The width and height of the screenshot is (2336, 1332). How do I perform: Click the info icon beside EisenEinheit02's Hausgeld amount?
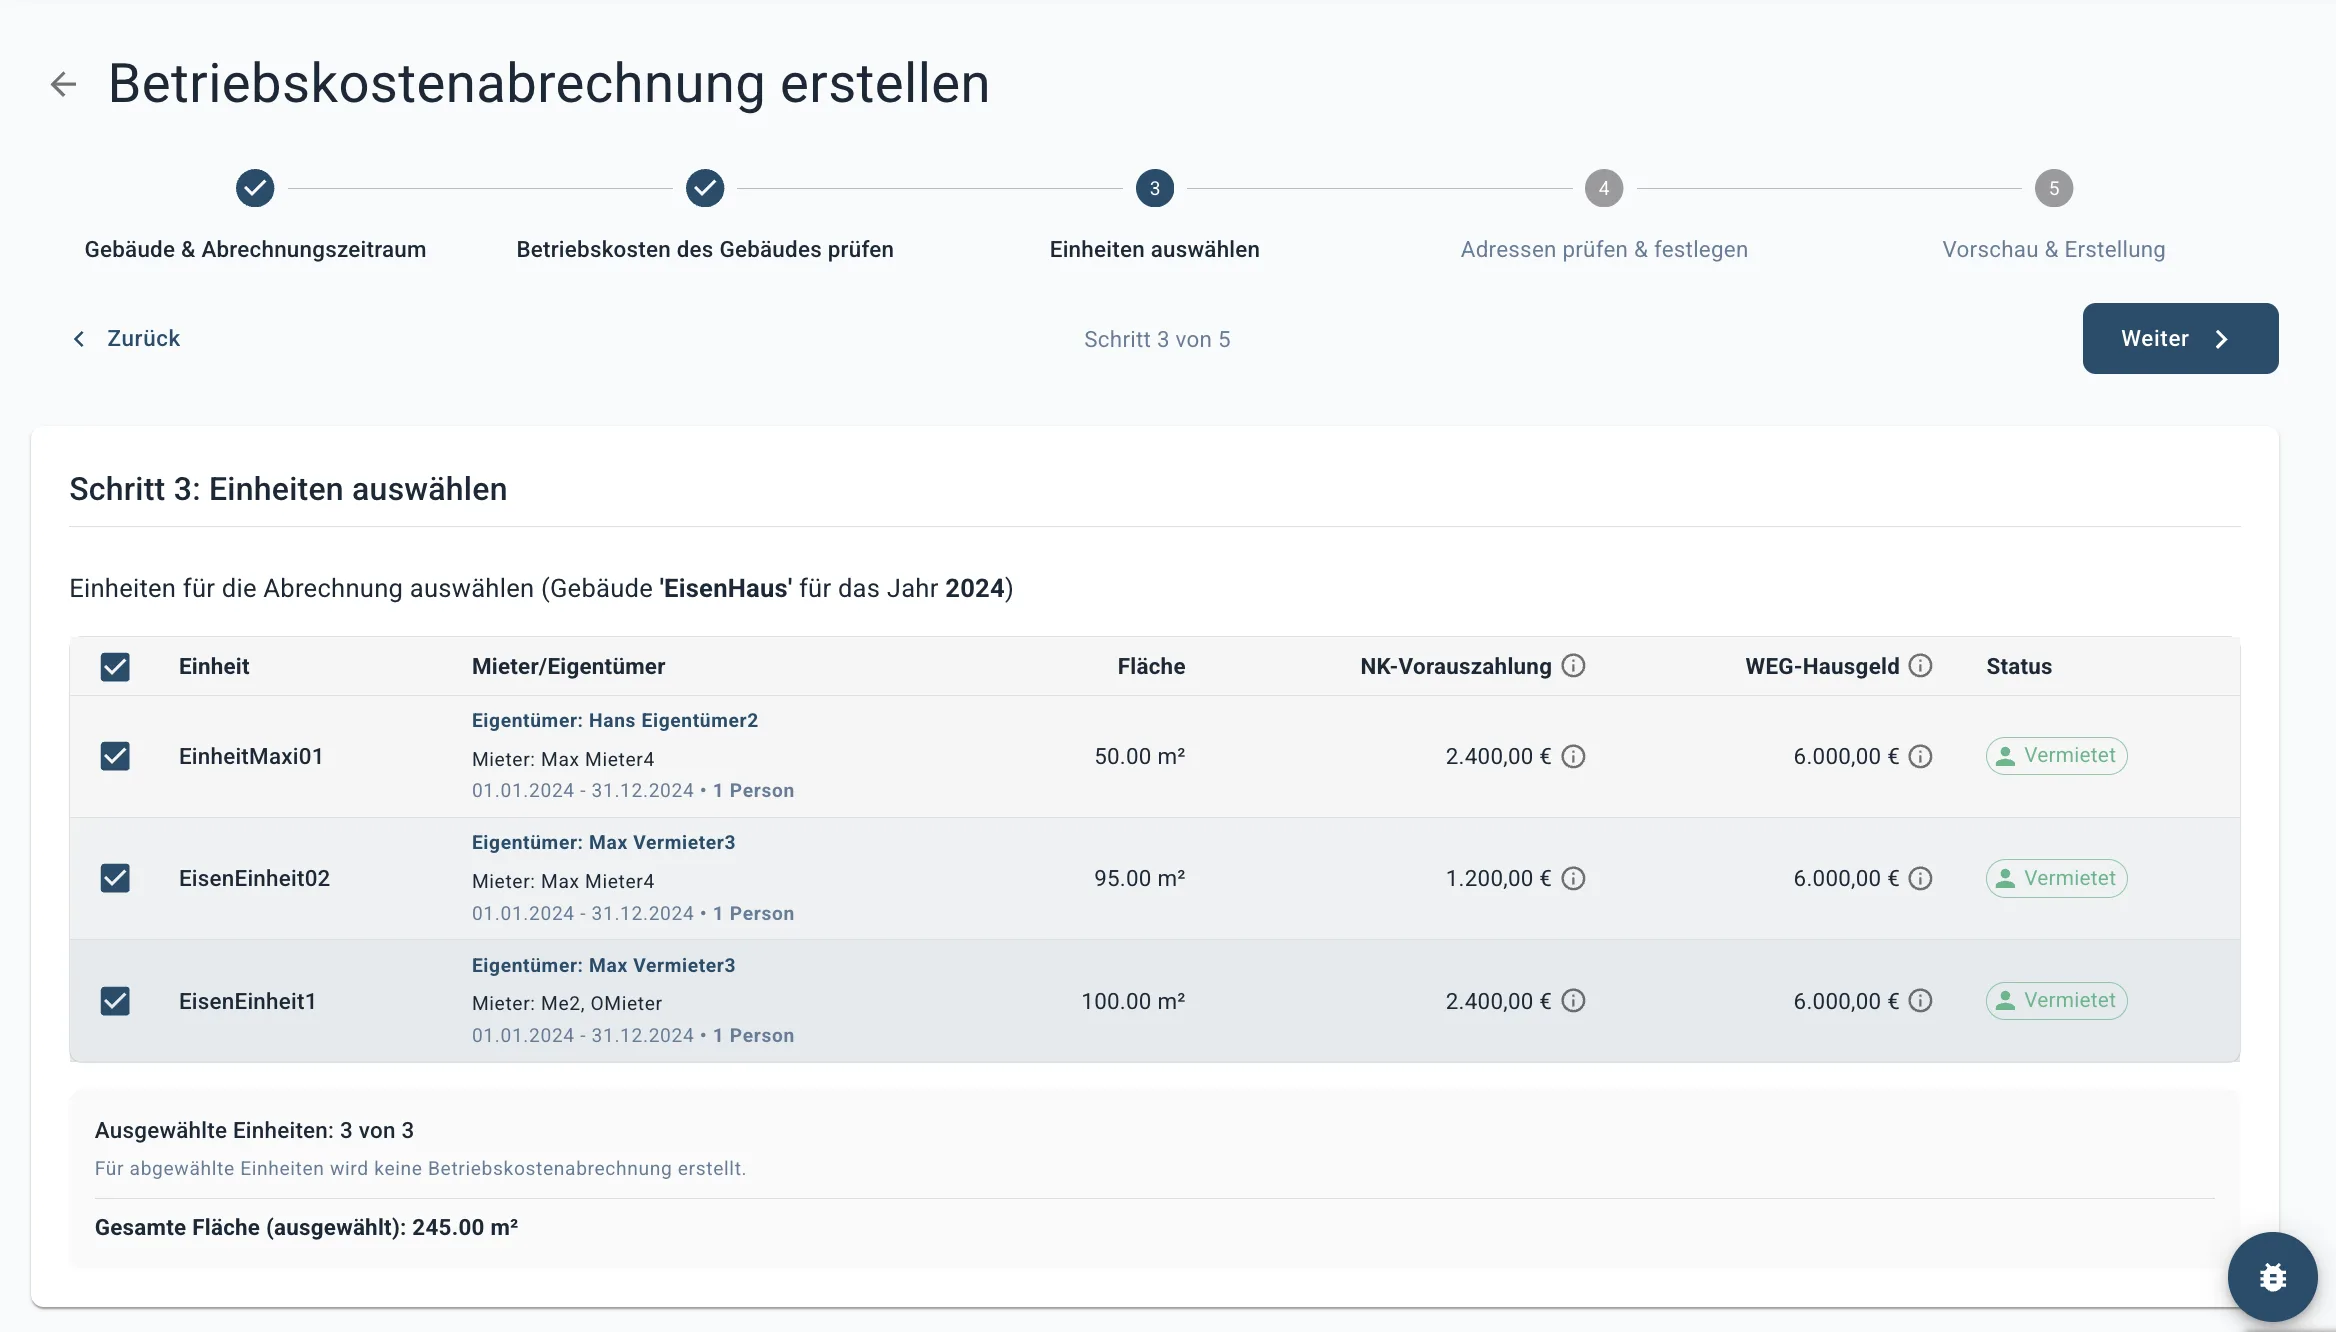pyautogui.click(x=1920, y=878)
